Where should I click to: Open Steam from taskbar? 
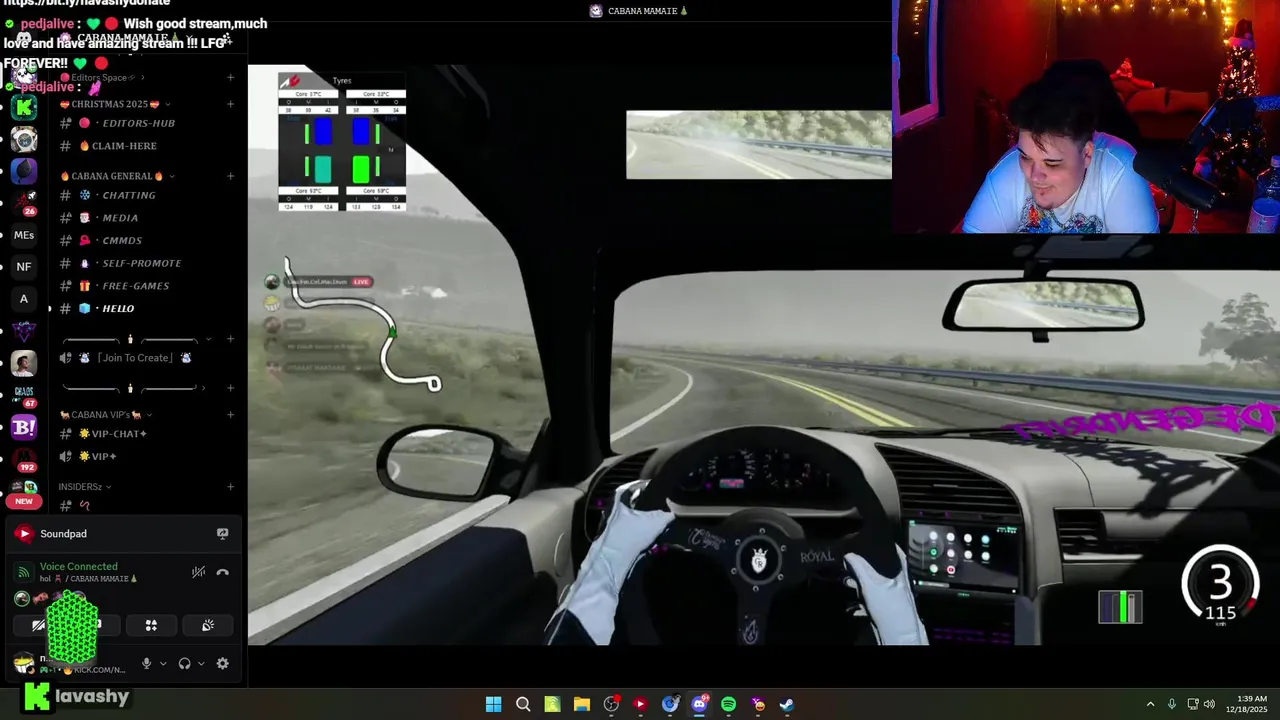click(787, 704)
